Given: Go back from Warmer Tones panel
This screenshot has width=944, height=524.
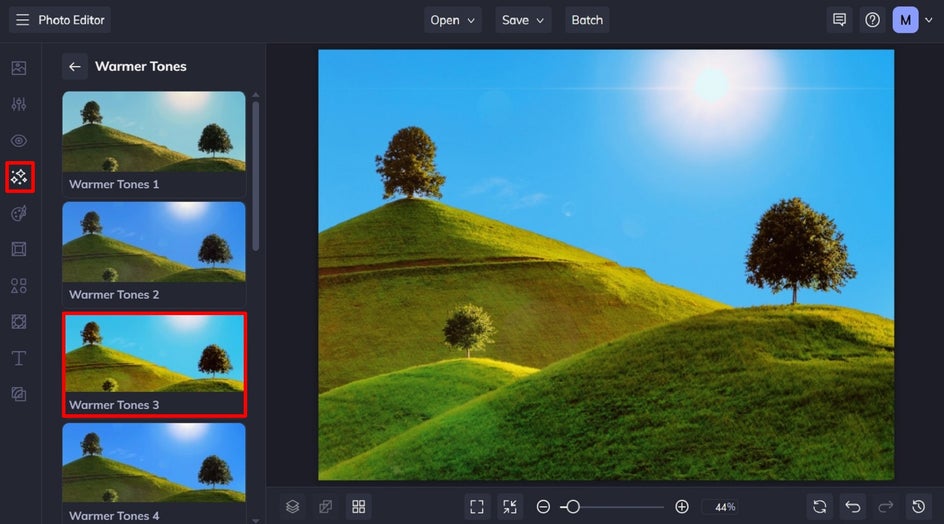Looking at the screenshot, I should (x=75, y=66).
